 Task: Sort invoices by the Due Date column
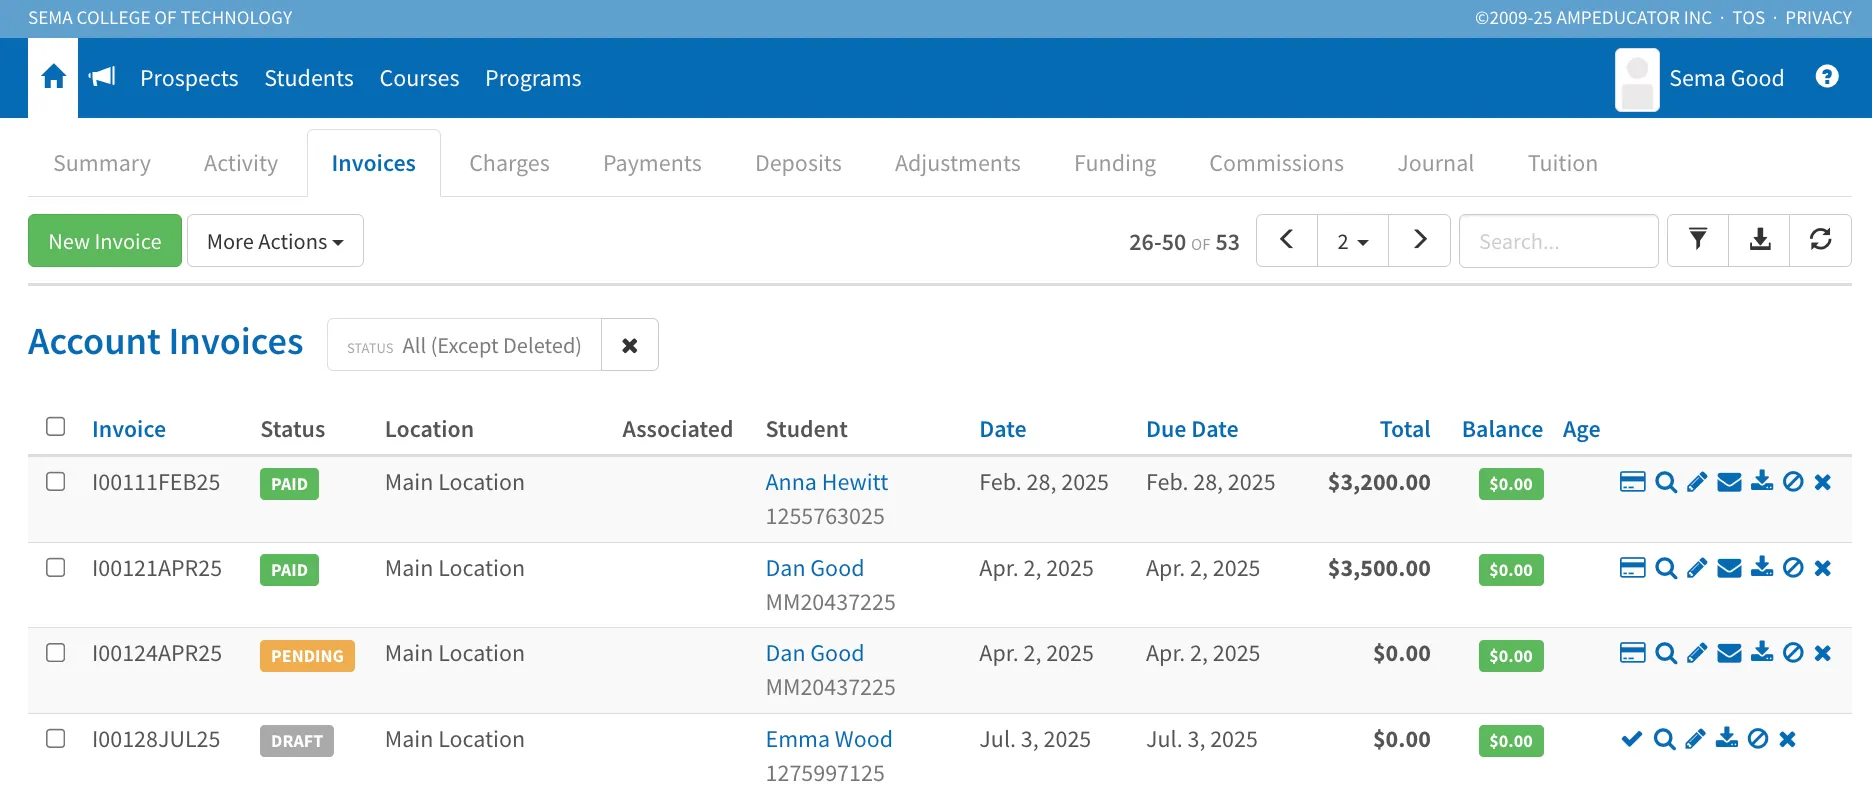(x=1192, y=429)
